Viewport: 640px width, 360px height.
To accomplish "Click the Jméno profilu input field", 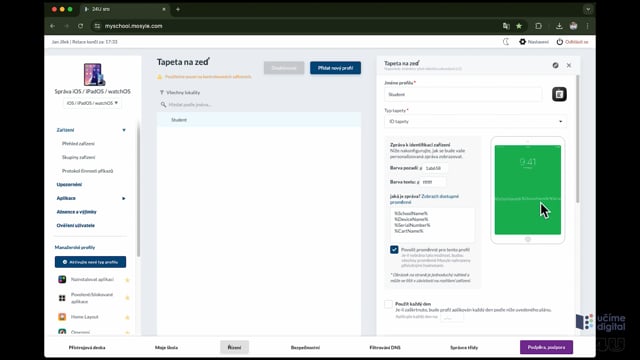I will click(x=463, y=94).
